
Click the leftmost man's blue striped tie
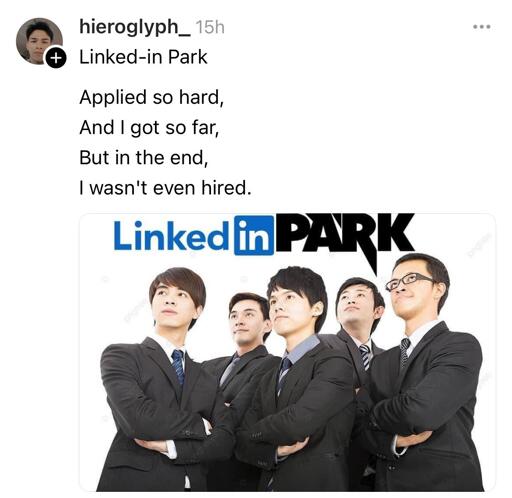[178, 367]
